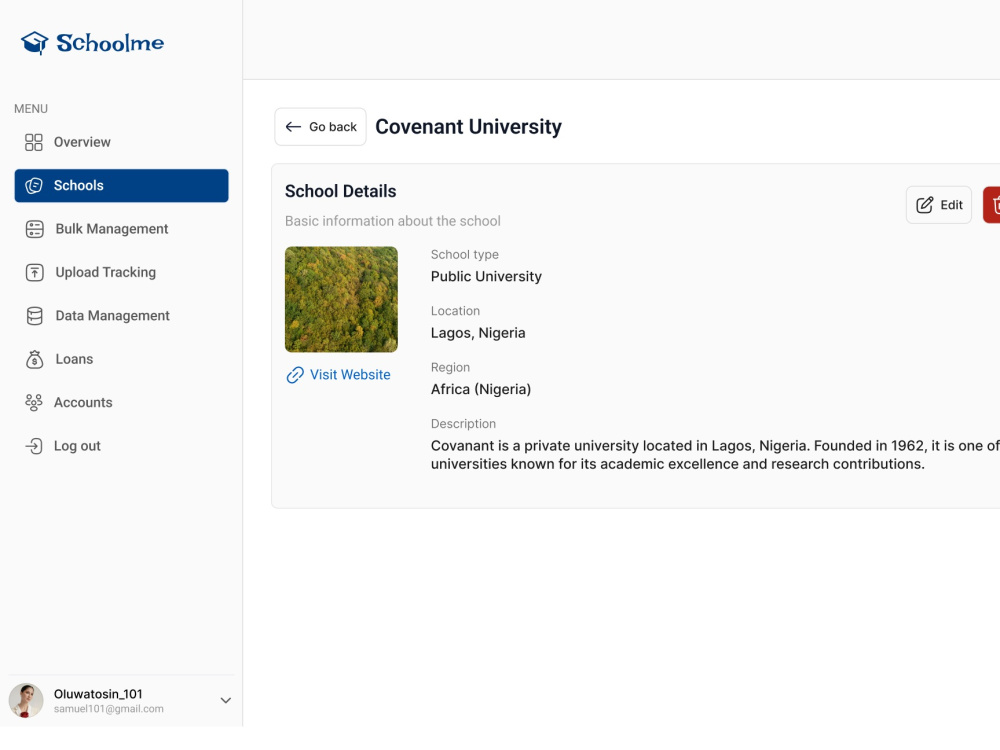Click 'Public University' school type value
Image resolution: width=1000 pixels, height=750 pixels.
[x=486, y=276]
